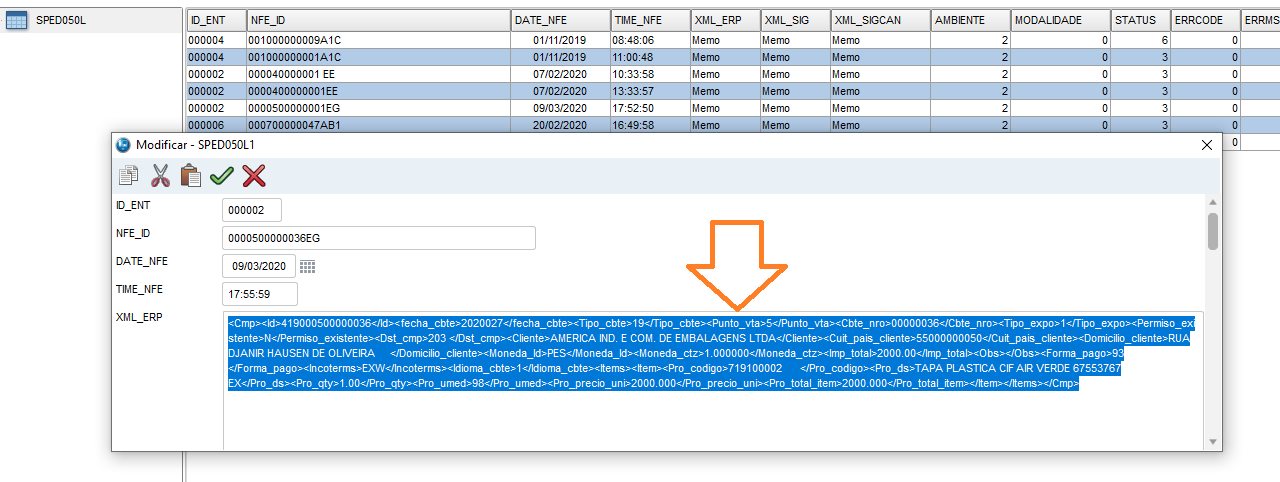Click the Paste clipboard icon
The width and height of the screenshot is (1280, 482).
[x=190, y=176]
